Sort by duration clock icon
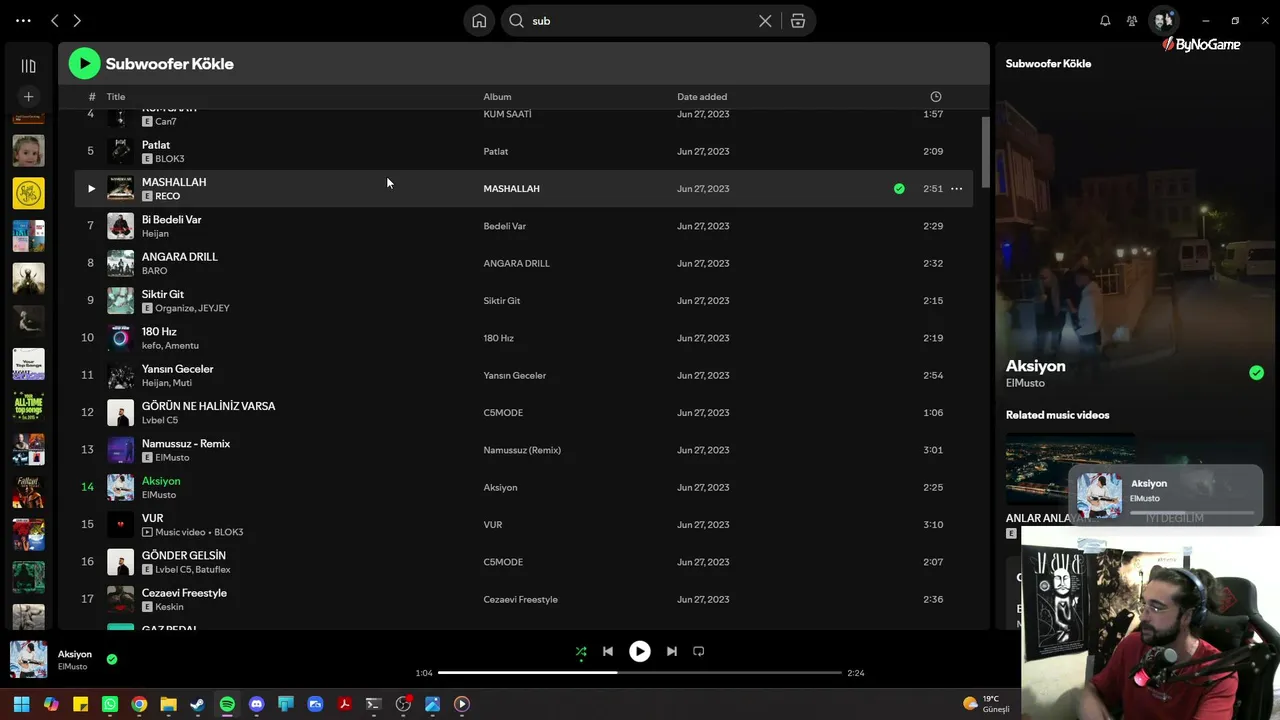1280x720 pixels. pyautogui.click(x=936, y=97)
